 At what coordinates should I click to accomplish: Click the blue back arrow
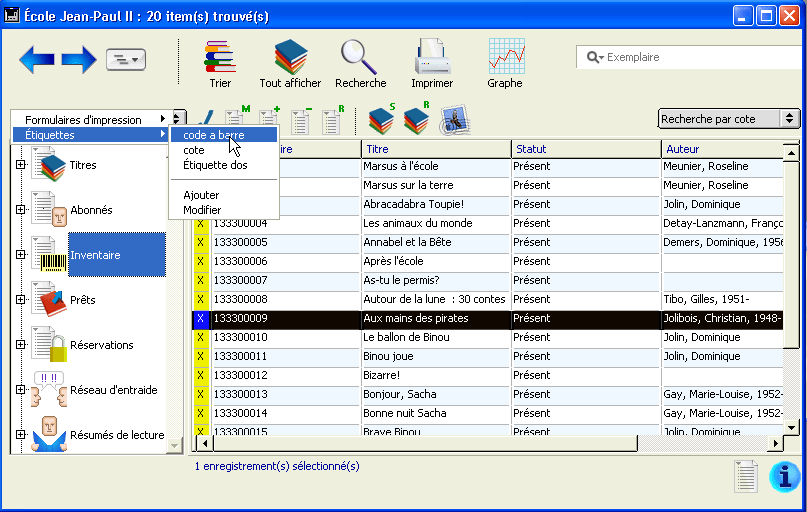(37, 60)
